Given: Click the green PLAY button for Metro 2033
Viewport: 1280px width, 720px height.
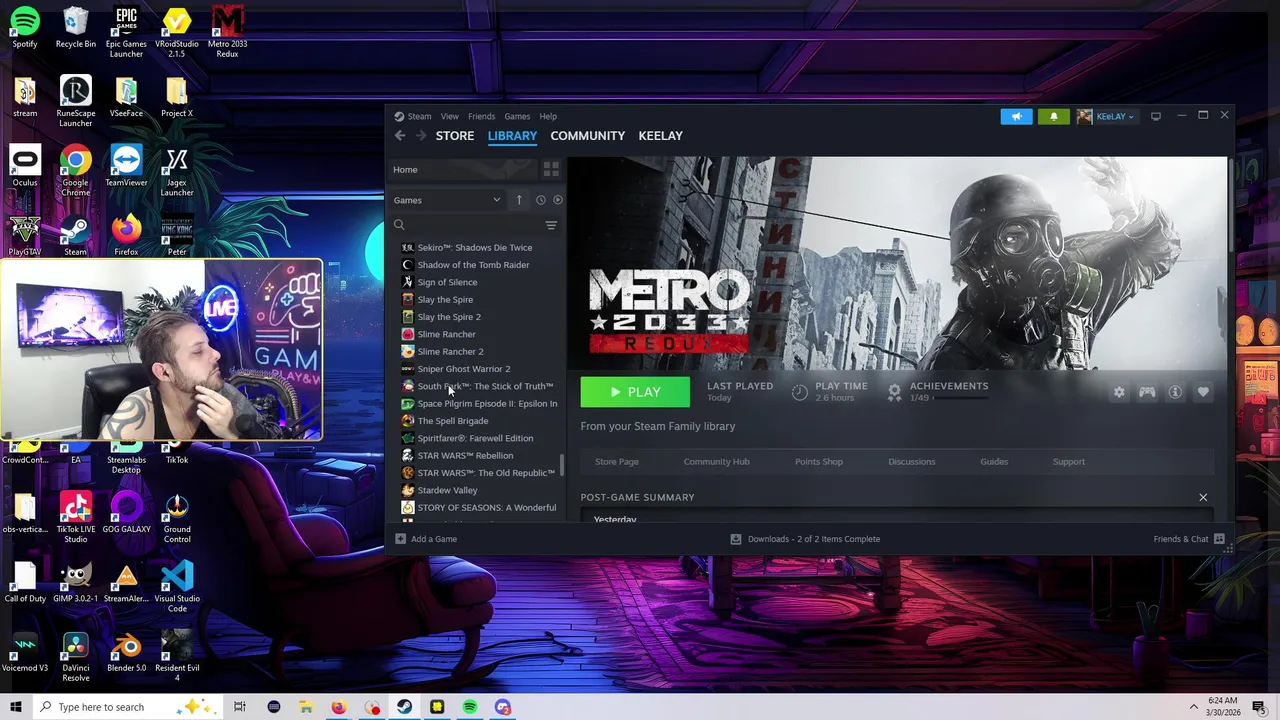Looking at the screenshot, I should pyautogui.click(x=635, y=392).
